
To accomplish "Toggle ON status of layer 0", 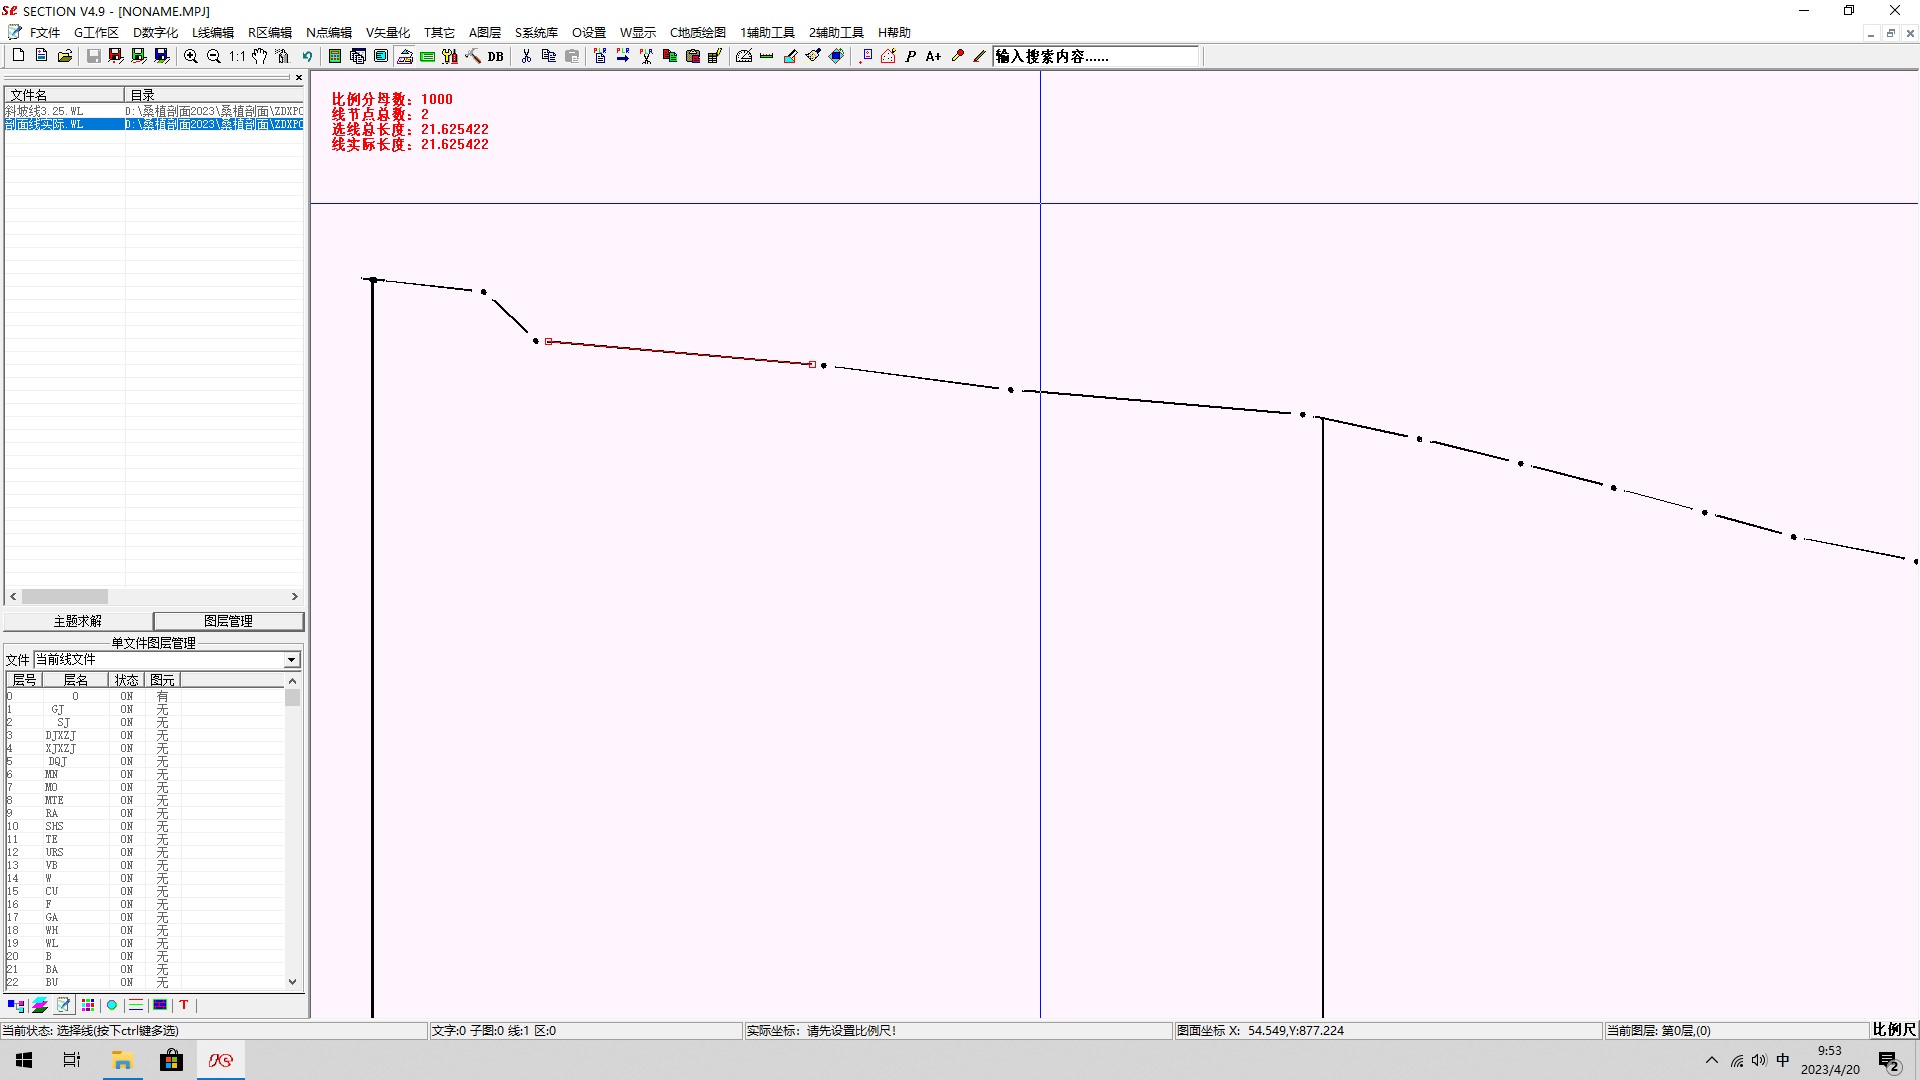I will pyautogui.click(x=127, y=696).
